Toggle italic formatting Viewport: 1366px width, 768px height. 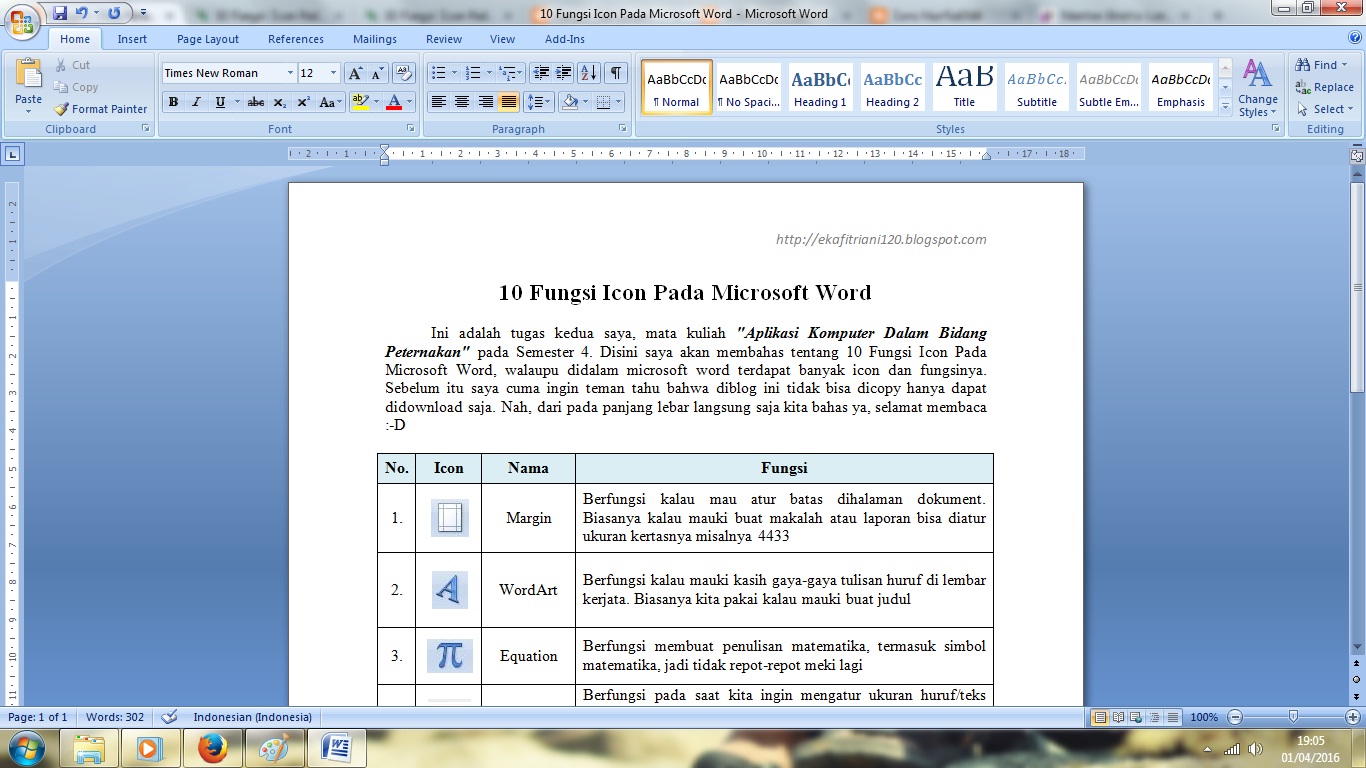coord(196,102)
